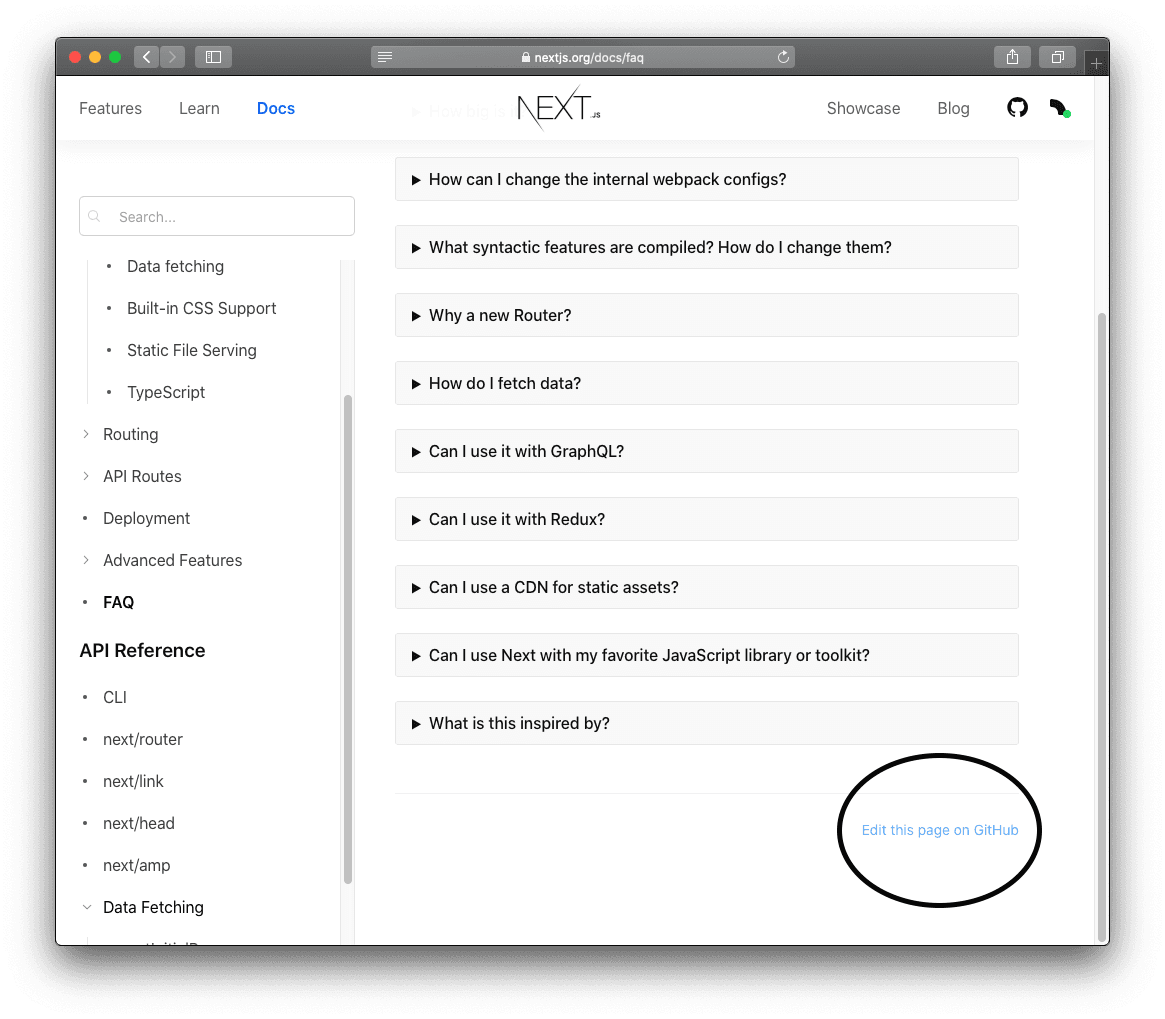Click the magnifier icon in the search box

tap(94, 216)
